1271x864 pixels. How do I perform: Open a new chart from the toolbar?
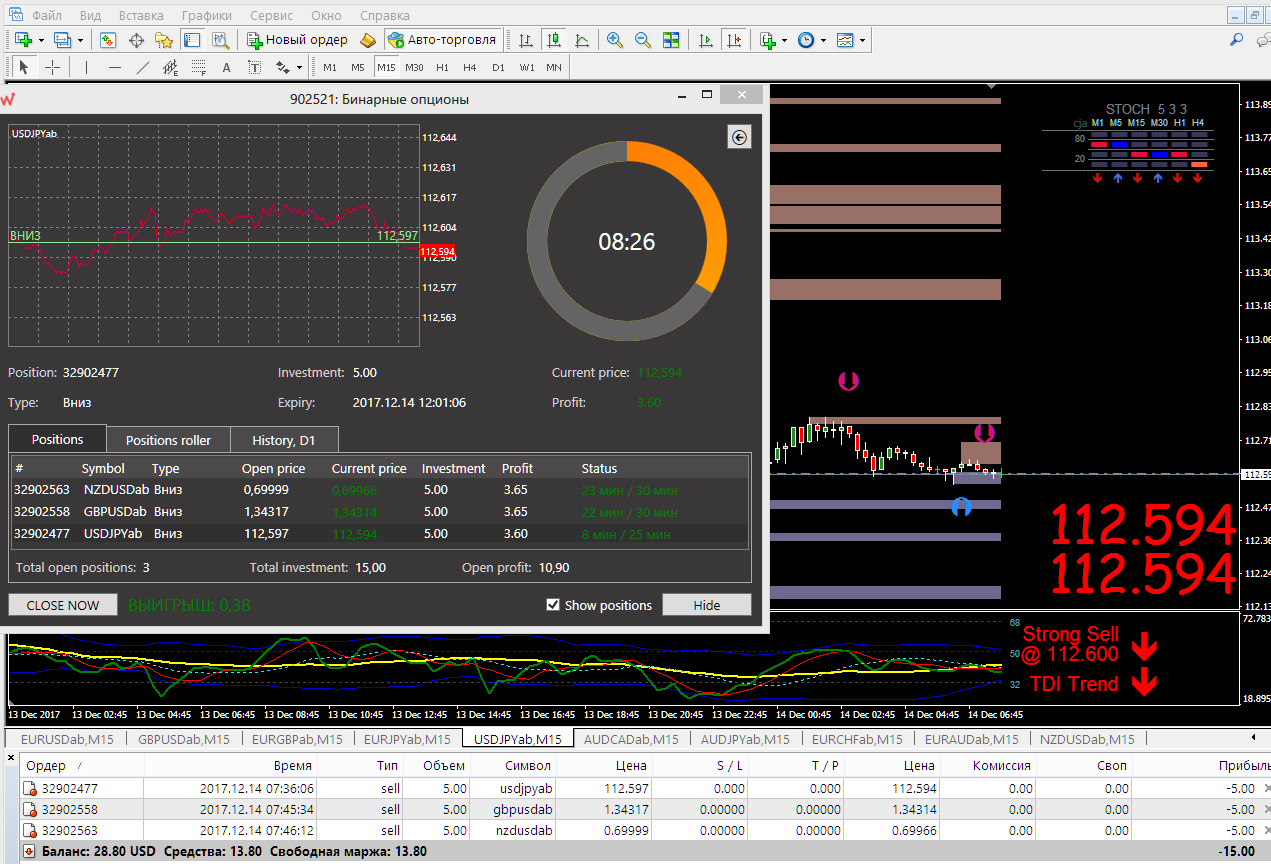tap(24, 40)
